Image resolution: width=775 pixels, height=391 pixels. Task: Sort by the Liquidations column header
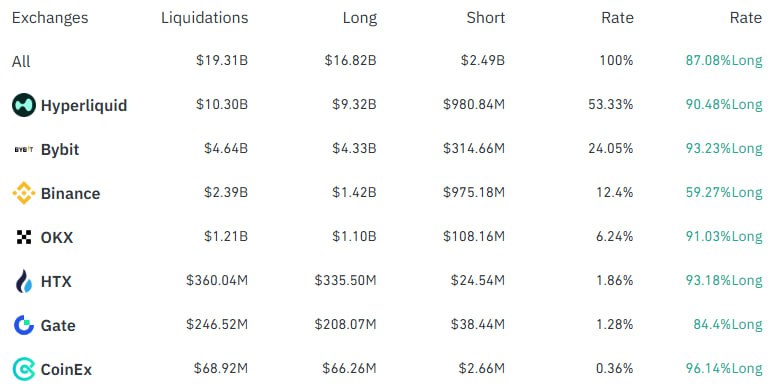coord(205,18)
